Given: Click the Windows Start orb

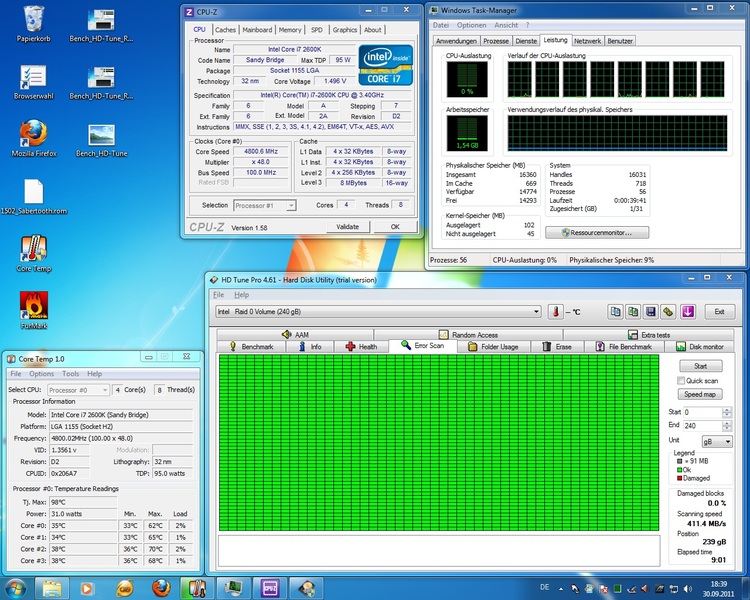Looking at the screenshot, I should [15, 588].
